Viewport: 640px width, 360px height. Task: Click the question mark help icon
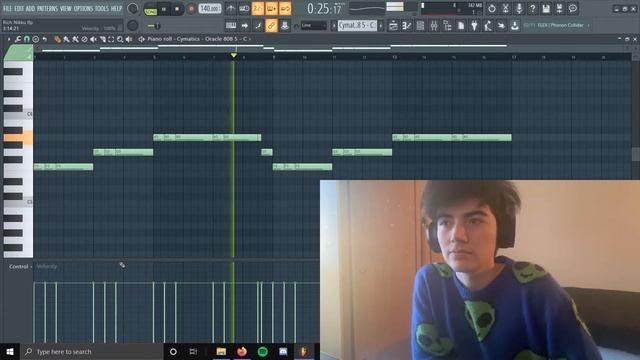pyautogui.click(x=532, y=9)
